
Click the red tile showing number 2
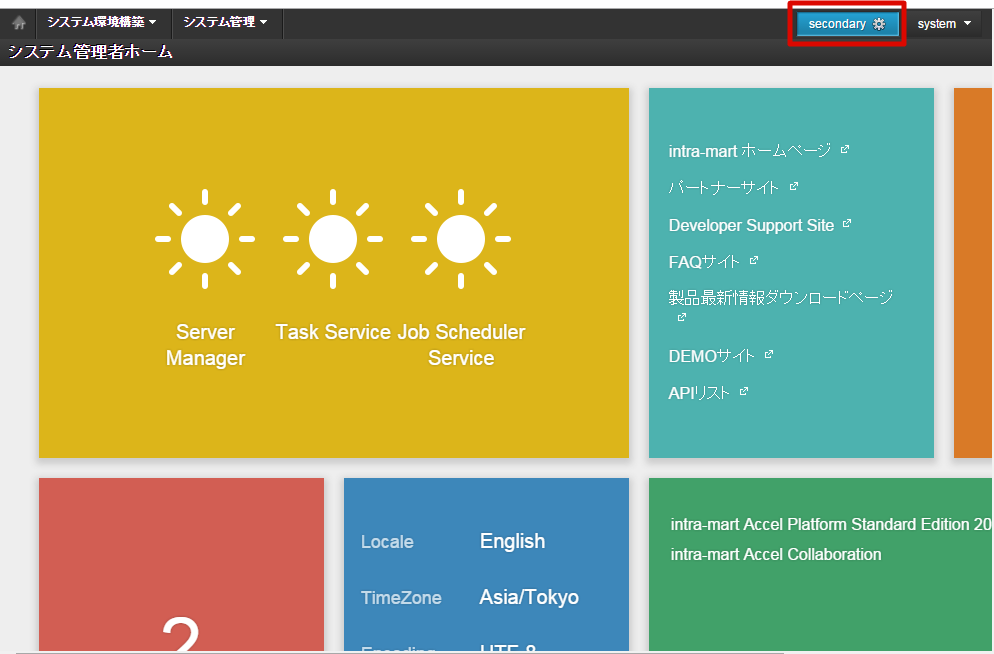click(181, 564)
